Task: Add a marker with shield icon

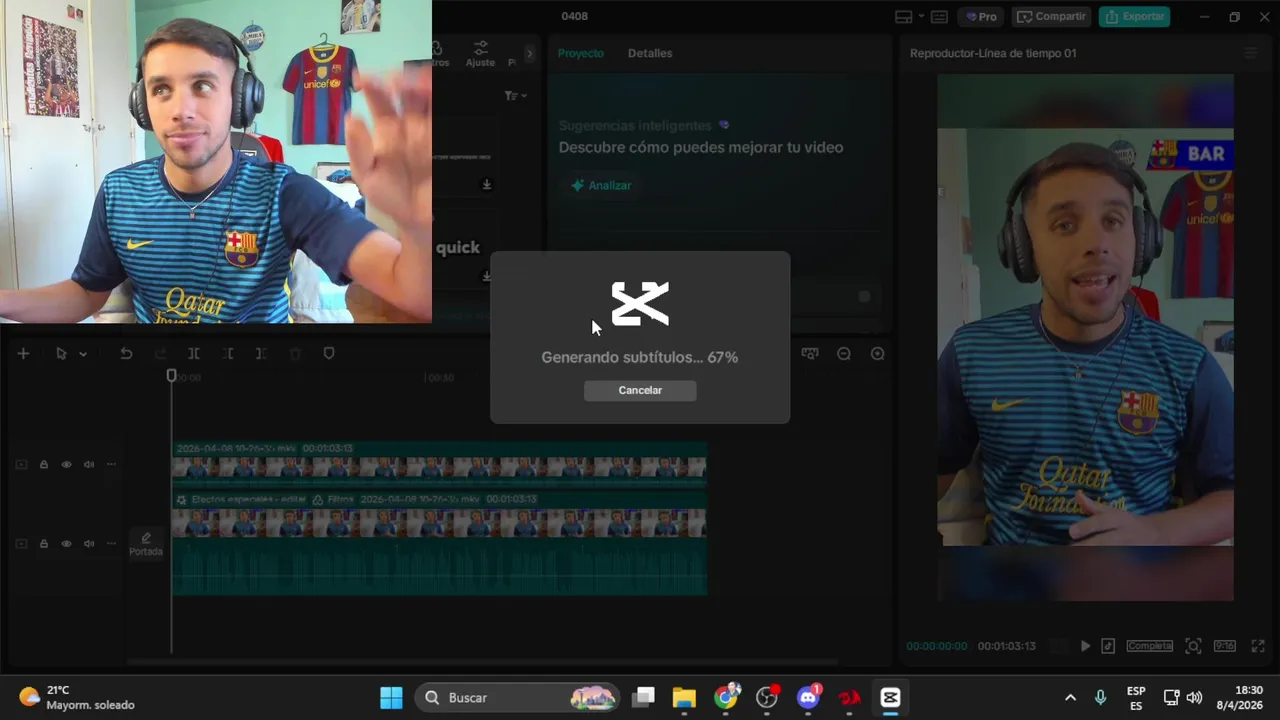Action: [329, 353]
